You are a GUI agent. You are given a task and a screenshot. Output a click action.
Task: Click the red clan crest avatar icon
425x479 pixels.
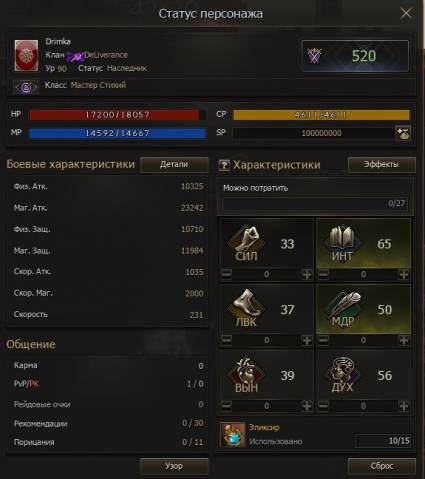[26, 55]
